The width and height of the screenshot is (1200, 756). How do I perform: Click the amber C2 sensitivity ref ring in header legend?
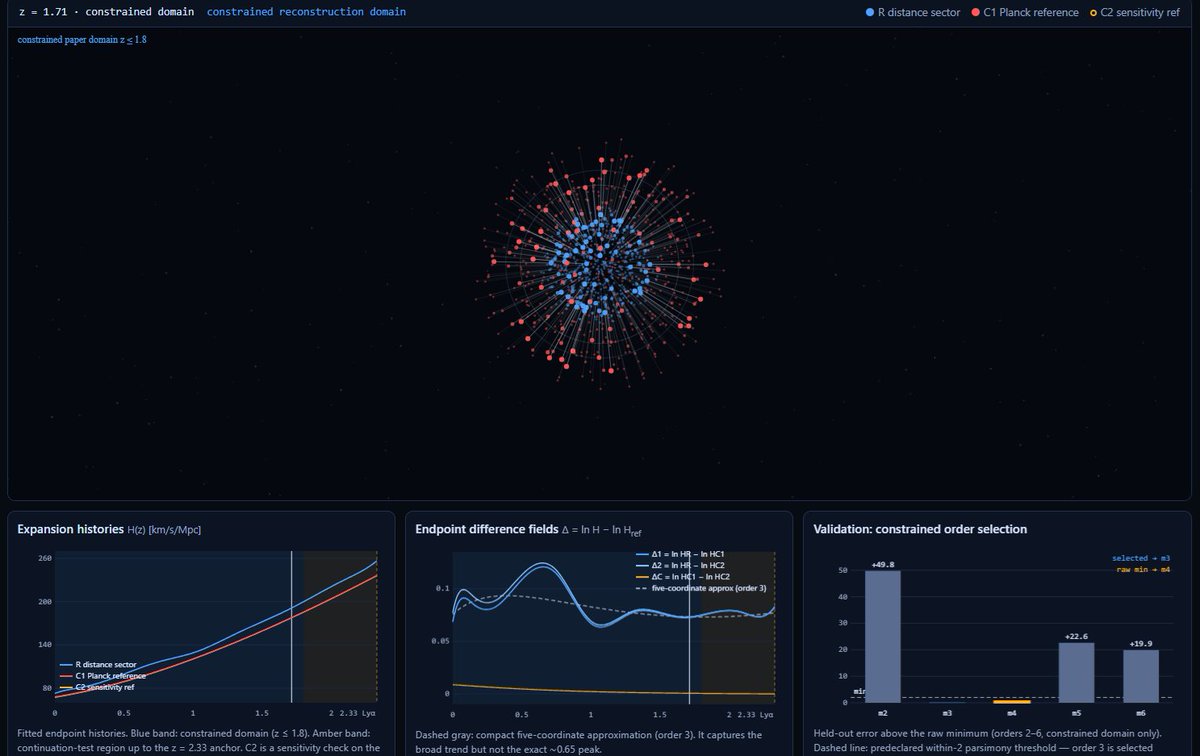point(1093,13)
